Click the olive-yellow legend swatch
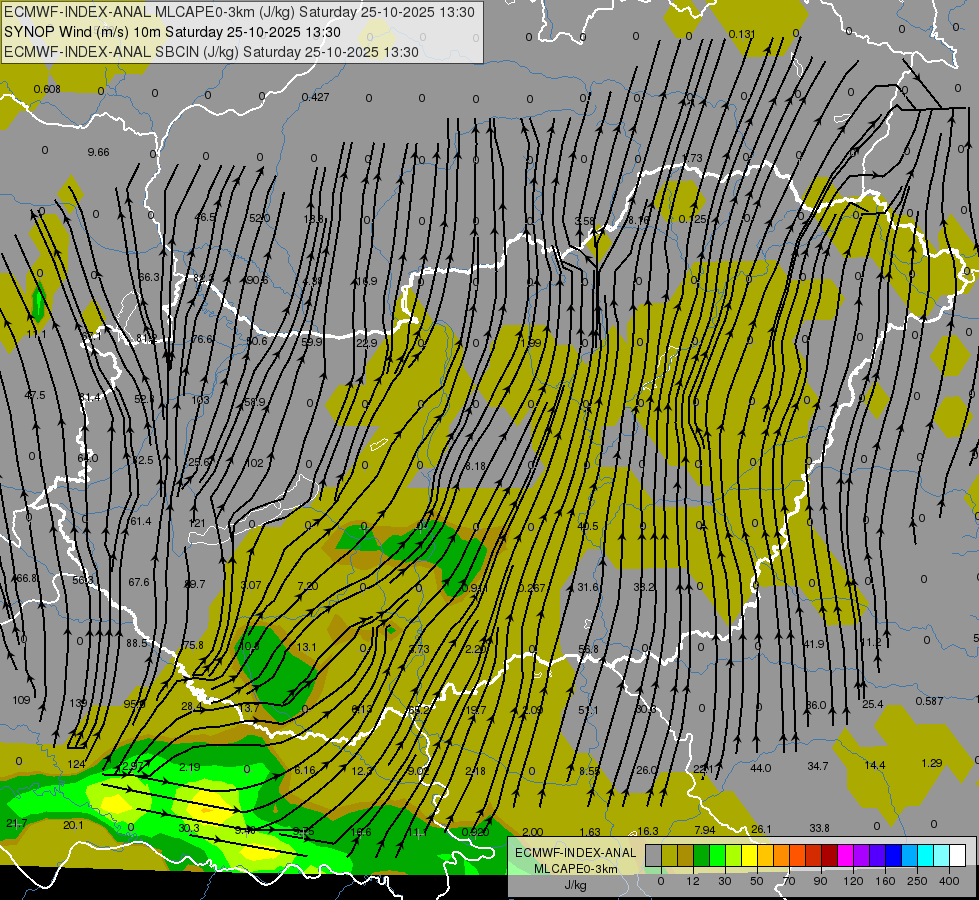 click(x=669, y=855)
